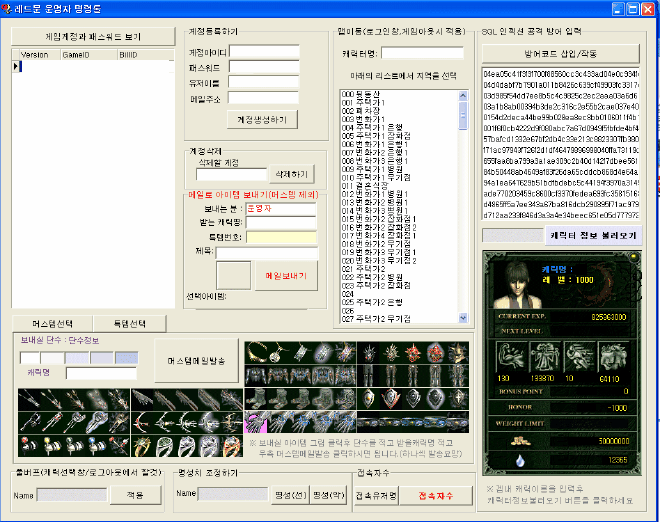Choose the red-trimmed shield item icon
Image resolution: width=660 pixels, height=522 pixels.
click(390, 398)
